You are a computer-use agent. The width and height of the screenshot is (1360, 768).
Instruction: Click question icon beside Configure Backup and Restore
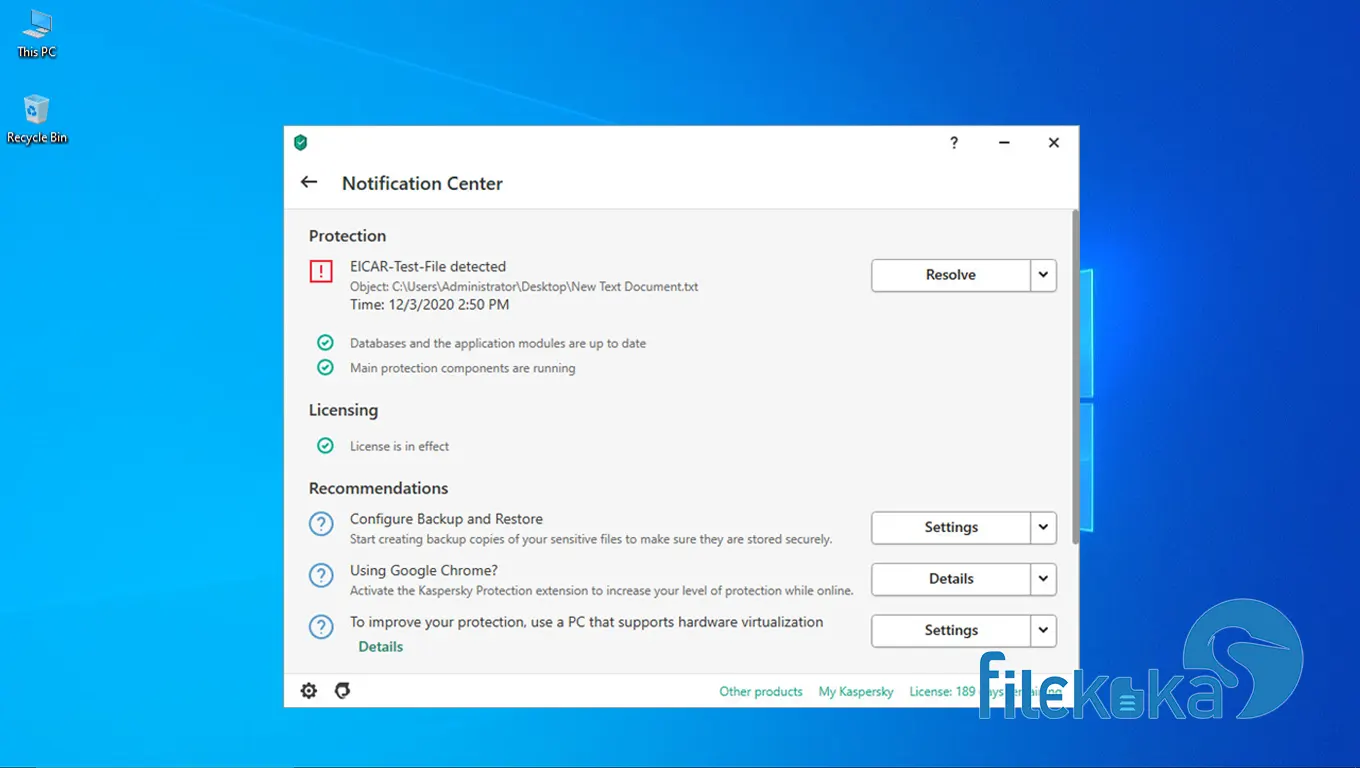pos(321,524)
